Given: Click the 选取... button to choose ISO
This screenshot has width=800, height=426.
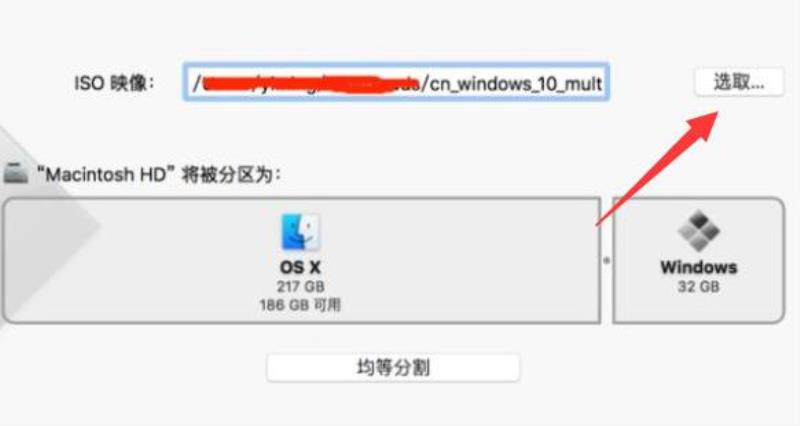Looking at the screenshot, I should pos(739,82).
